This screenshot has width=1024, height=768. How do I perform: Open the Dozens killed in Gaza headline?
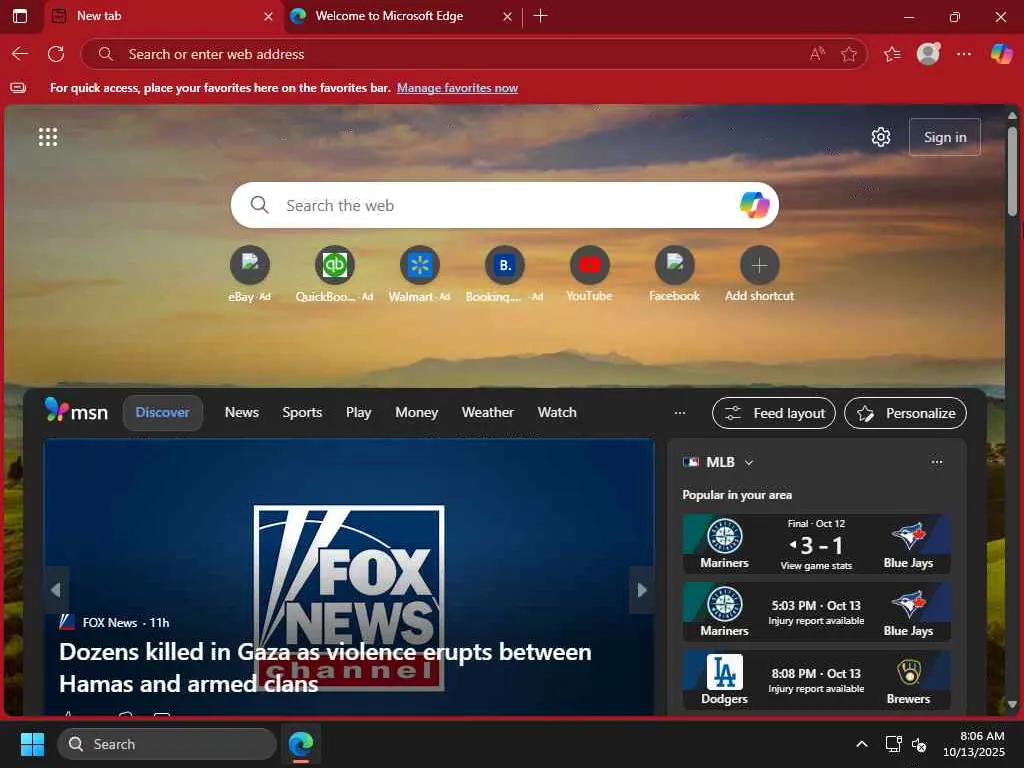coord(325,667)
